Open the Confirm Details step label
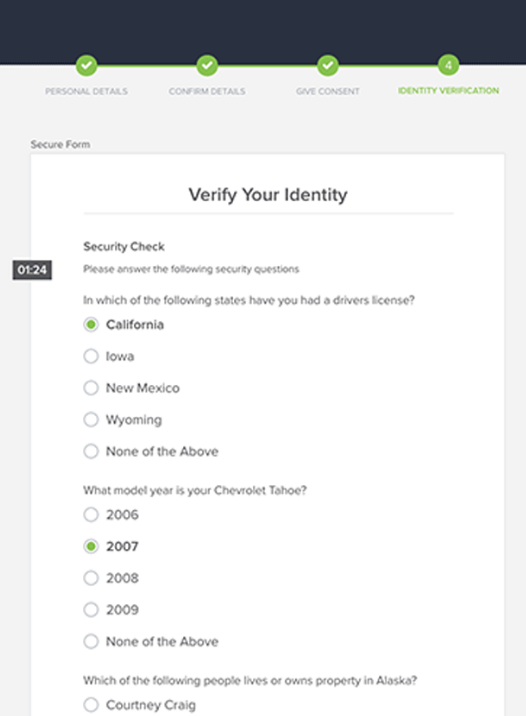The image size is (526, 716). tap(207, 91)
